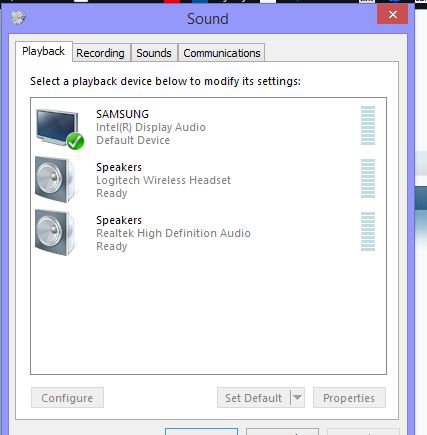Screen dimensions: 427x435
Task: Click the green default-device checkmark badge
Action: pos(75,141)
